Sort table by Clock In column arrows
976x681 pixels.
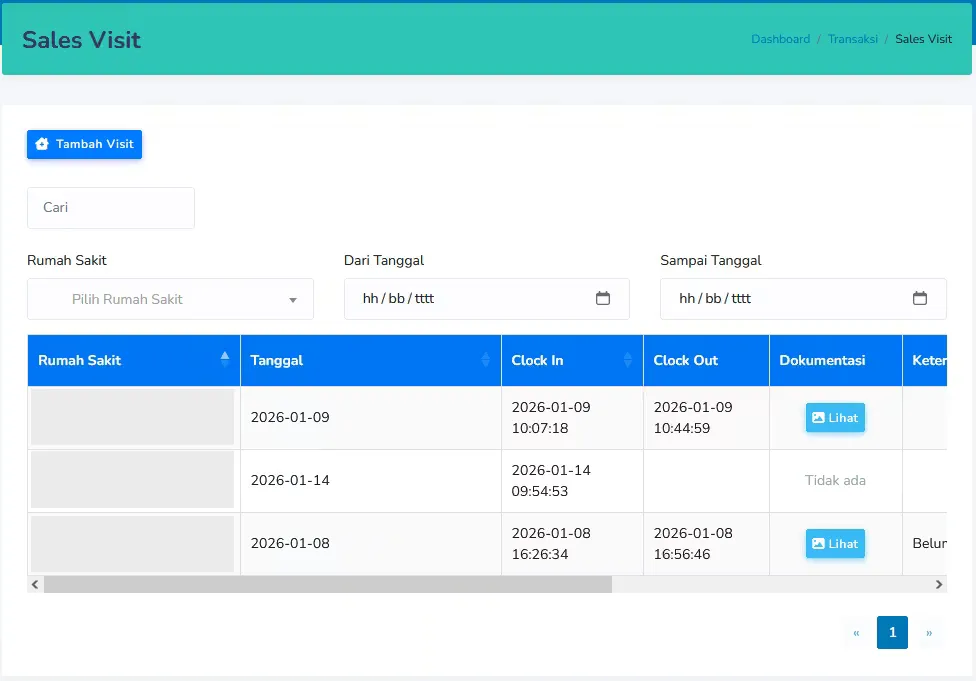(627, 360)
